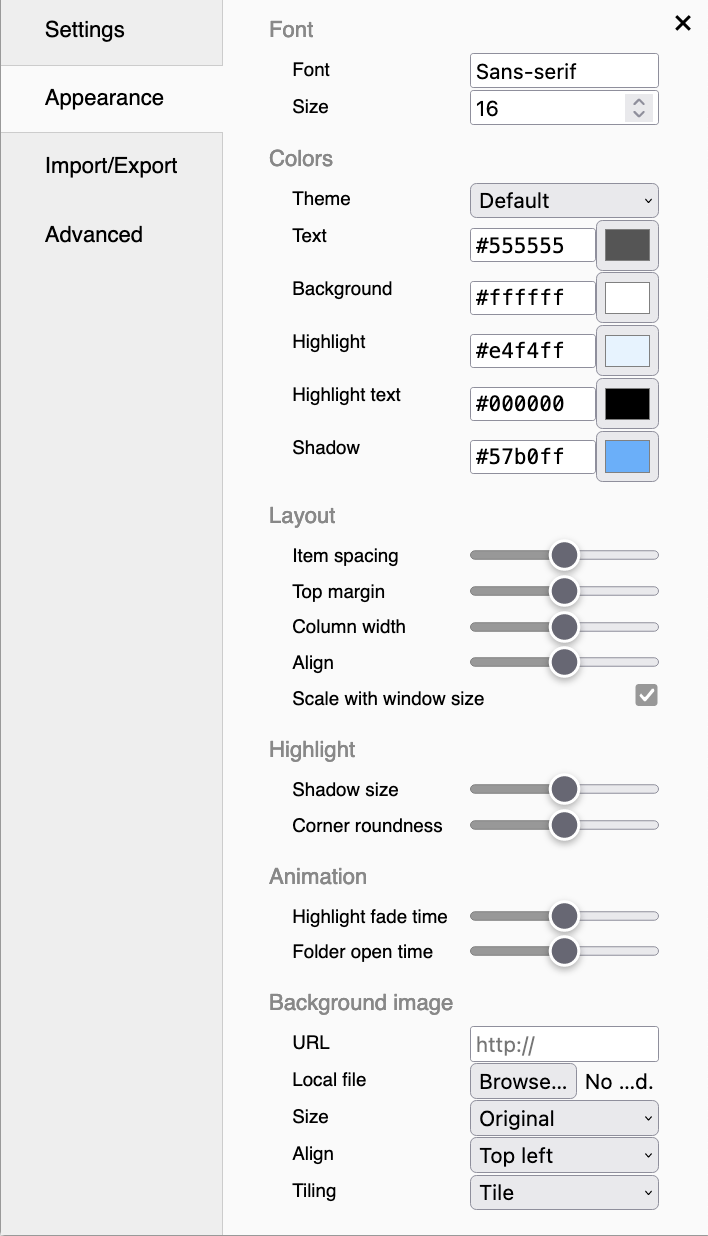
Task: Click the Font name input field
Action: pyautogui.click(x=564, y=71)
